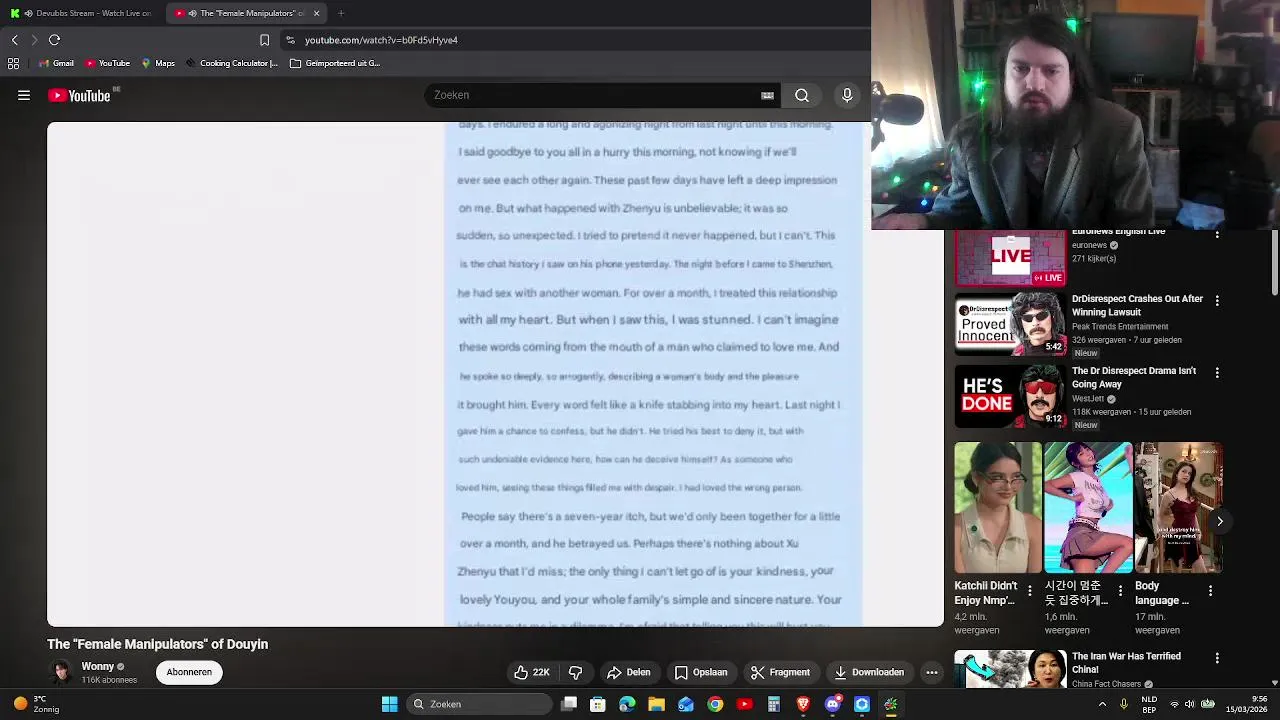Click the magnifier search button on YouTube

tap(802, 95)
